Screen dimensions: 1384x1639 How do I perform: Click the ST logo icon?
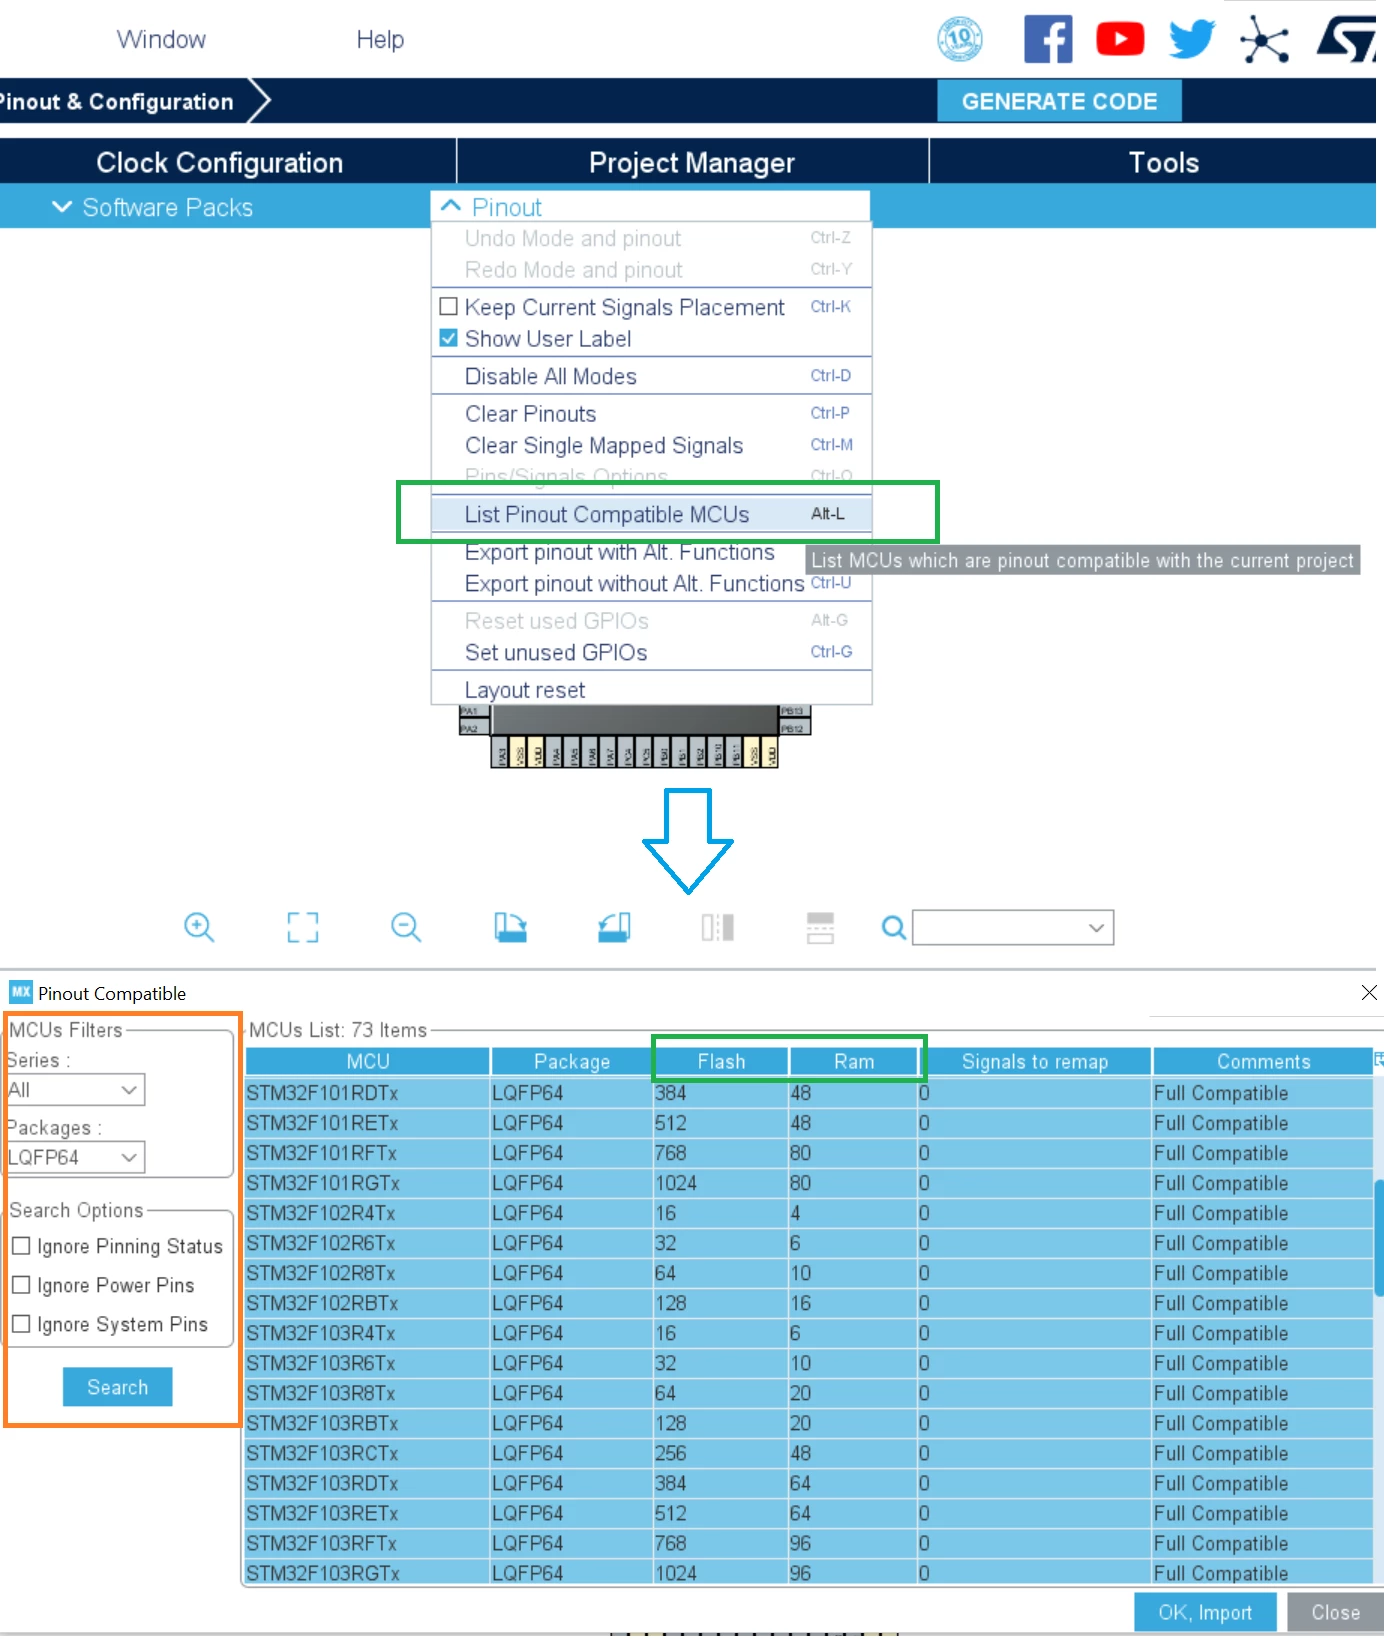click(x=1349, y=40)
